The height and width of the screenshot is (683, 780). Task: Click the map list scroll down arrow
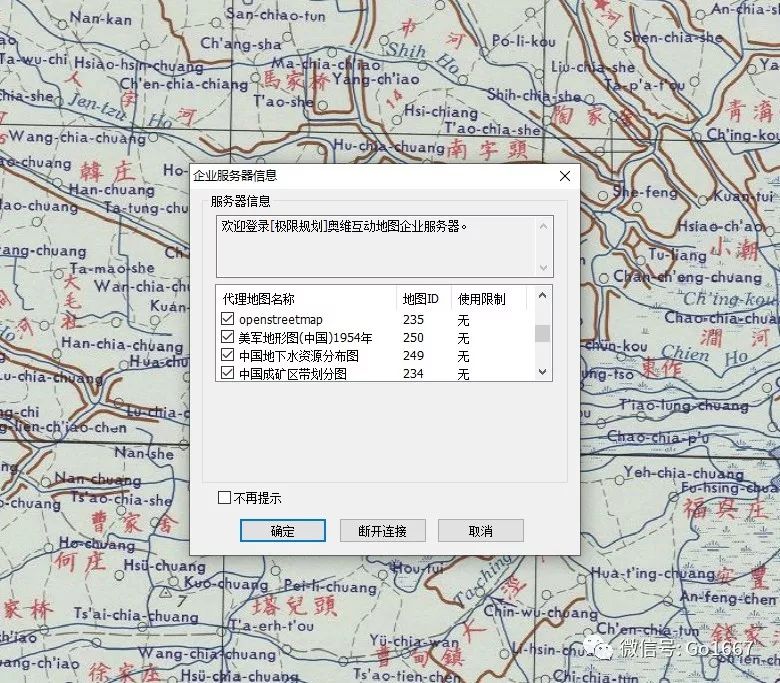tap(543, 372)
